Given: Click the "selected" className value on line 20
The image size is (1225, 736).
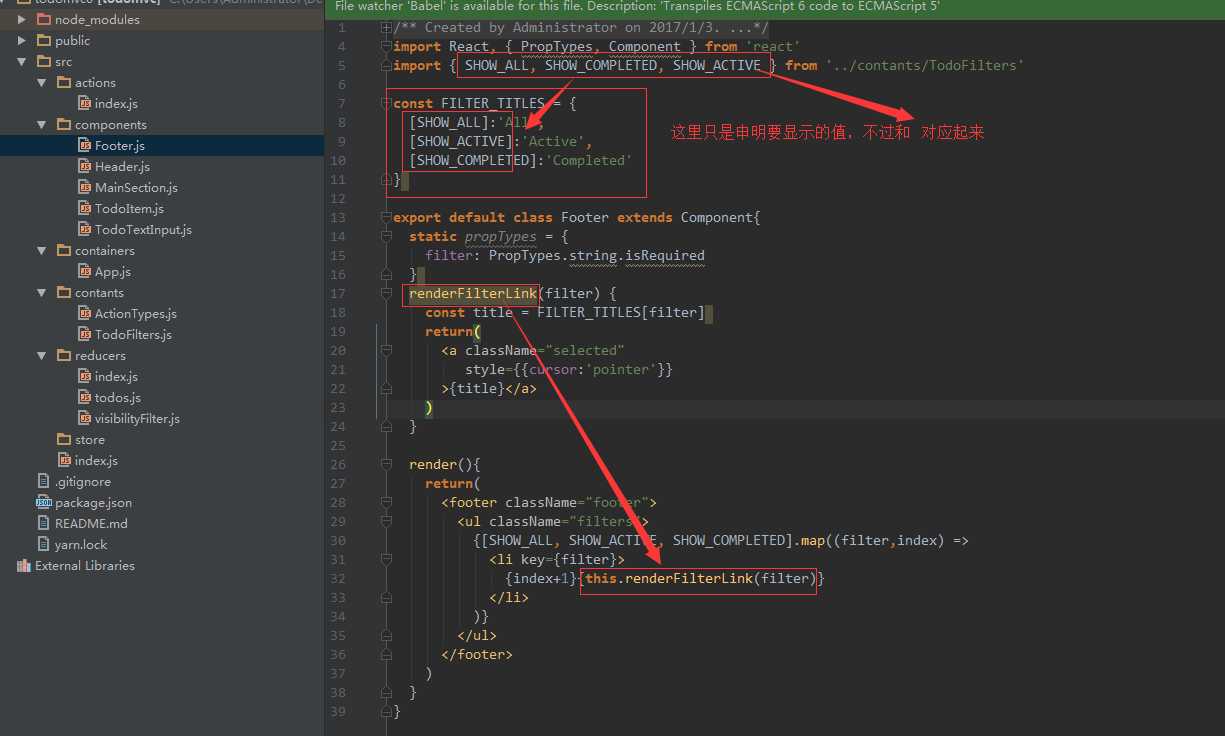Looking at the screenshot, I should [x=585, y=350].
